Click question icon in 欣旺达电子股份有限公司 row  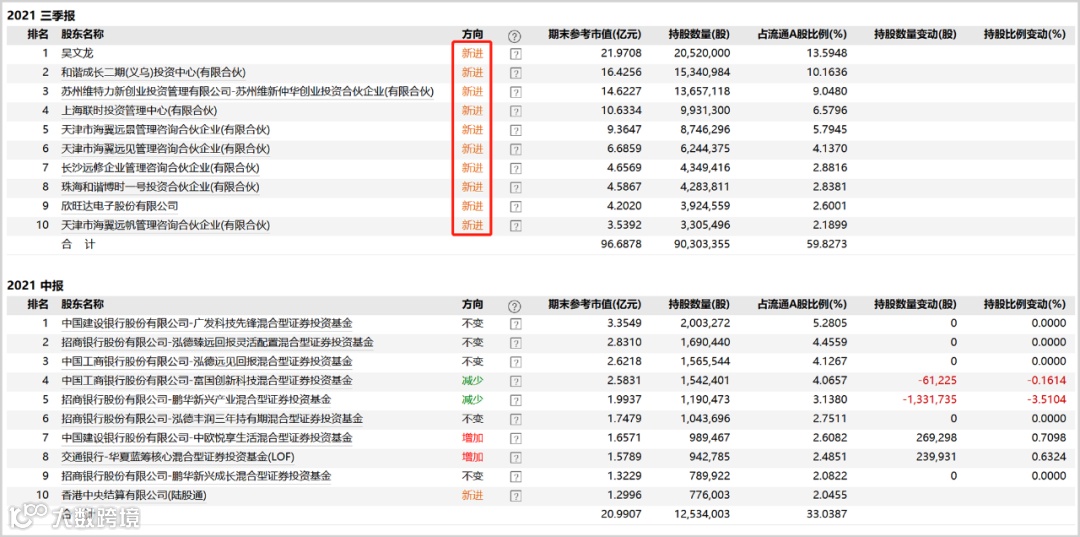(515, 207)
